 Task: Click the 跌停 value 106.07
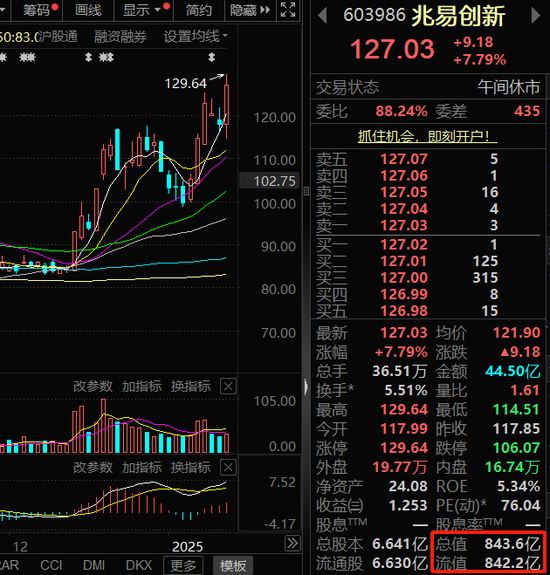[516, 448]
